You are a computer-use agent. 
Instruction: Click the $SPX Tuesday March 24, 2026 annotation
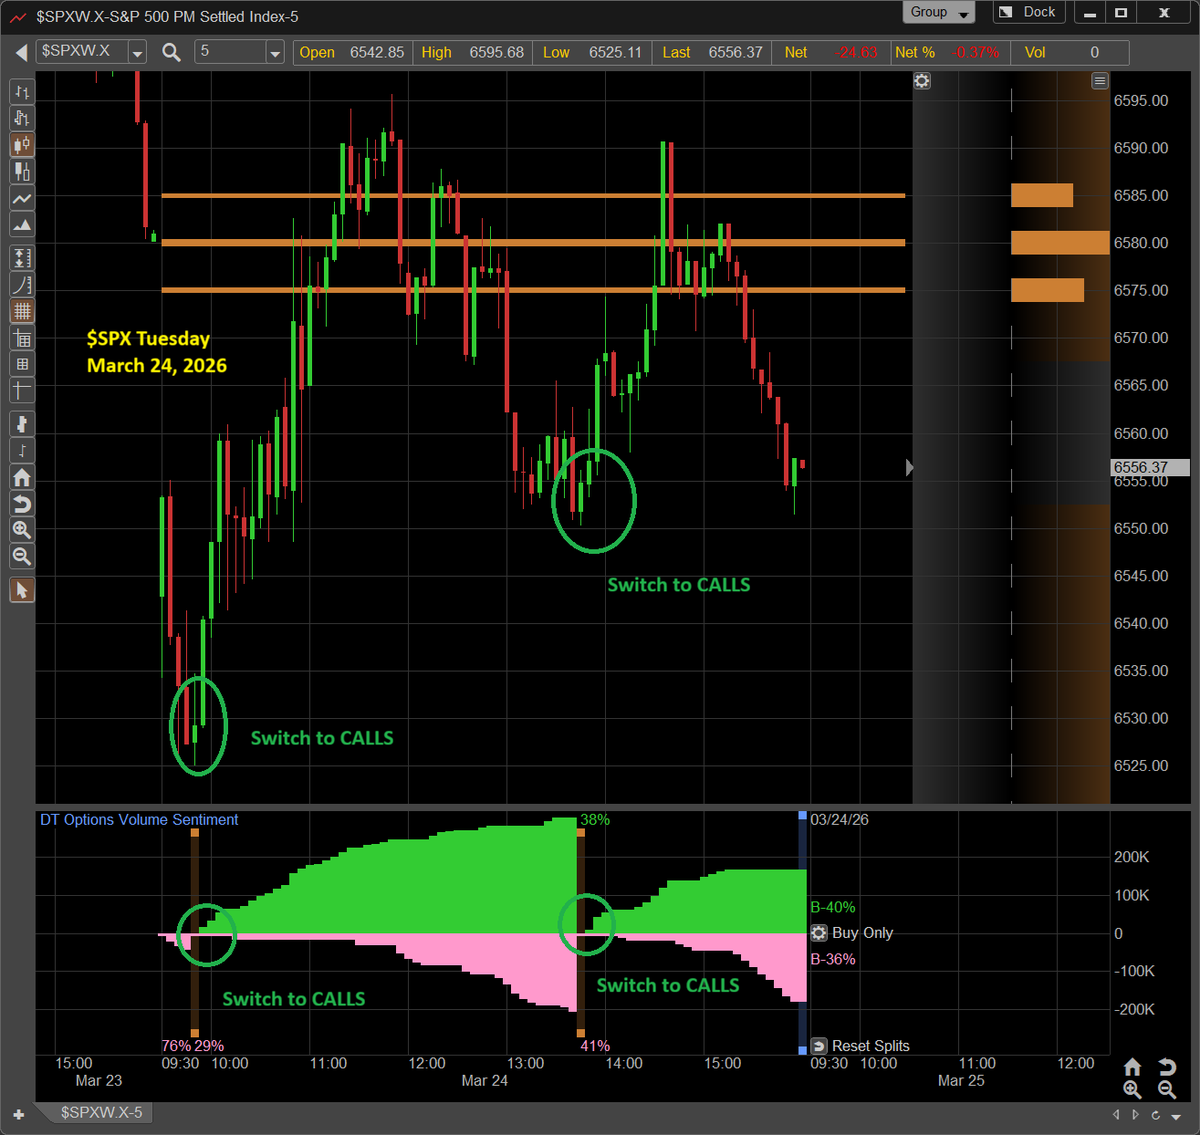click(x=157, y=352)
